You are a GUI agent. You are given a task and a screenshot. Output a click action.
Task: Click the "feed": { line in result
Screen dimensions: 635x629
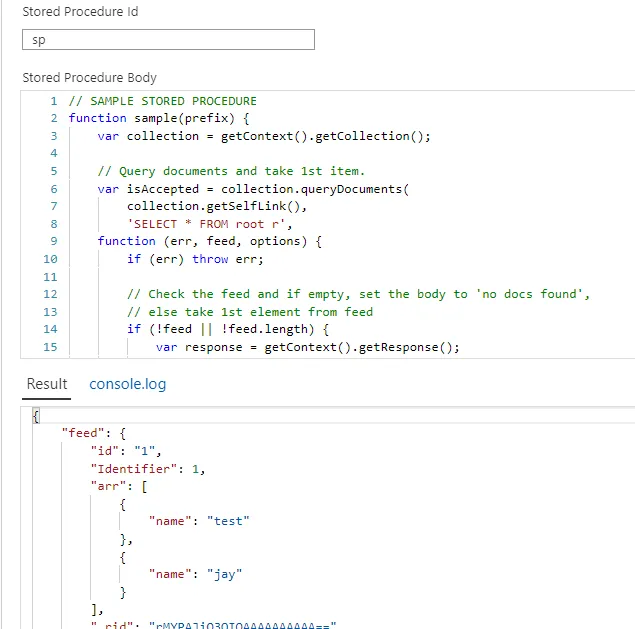(94, 433)
